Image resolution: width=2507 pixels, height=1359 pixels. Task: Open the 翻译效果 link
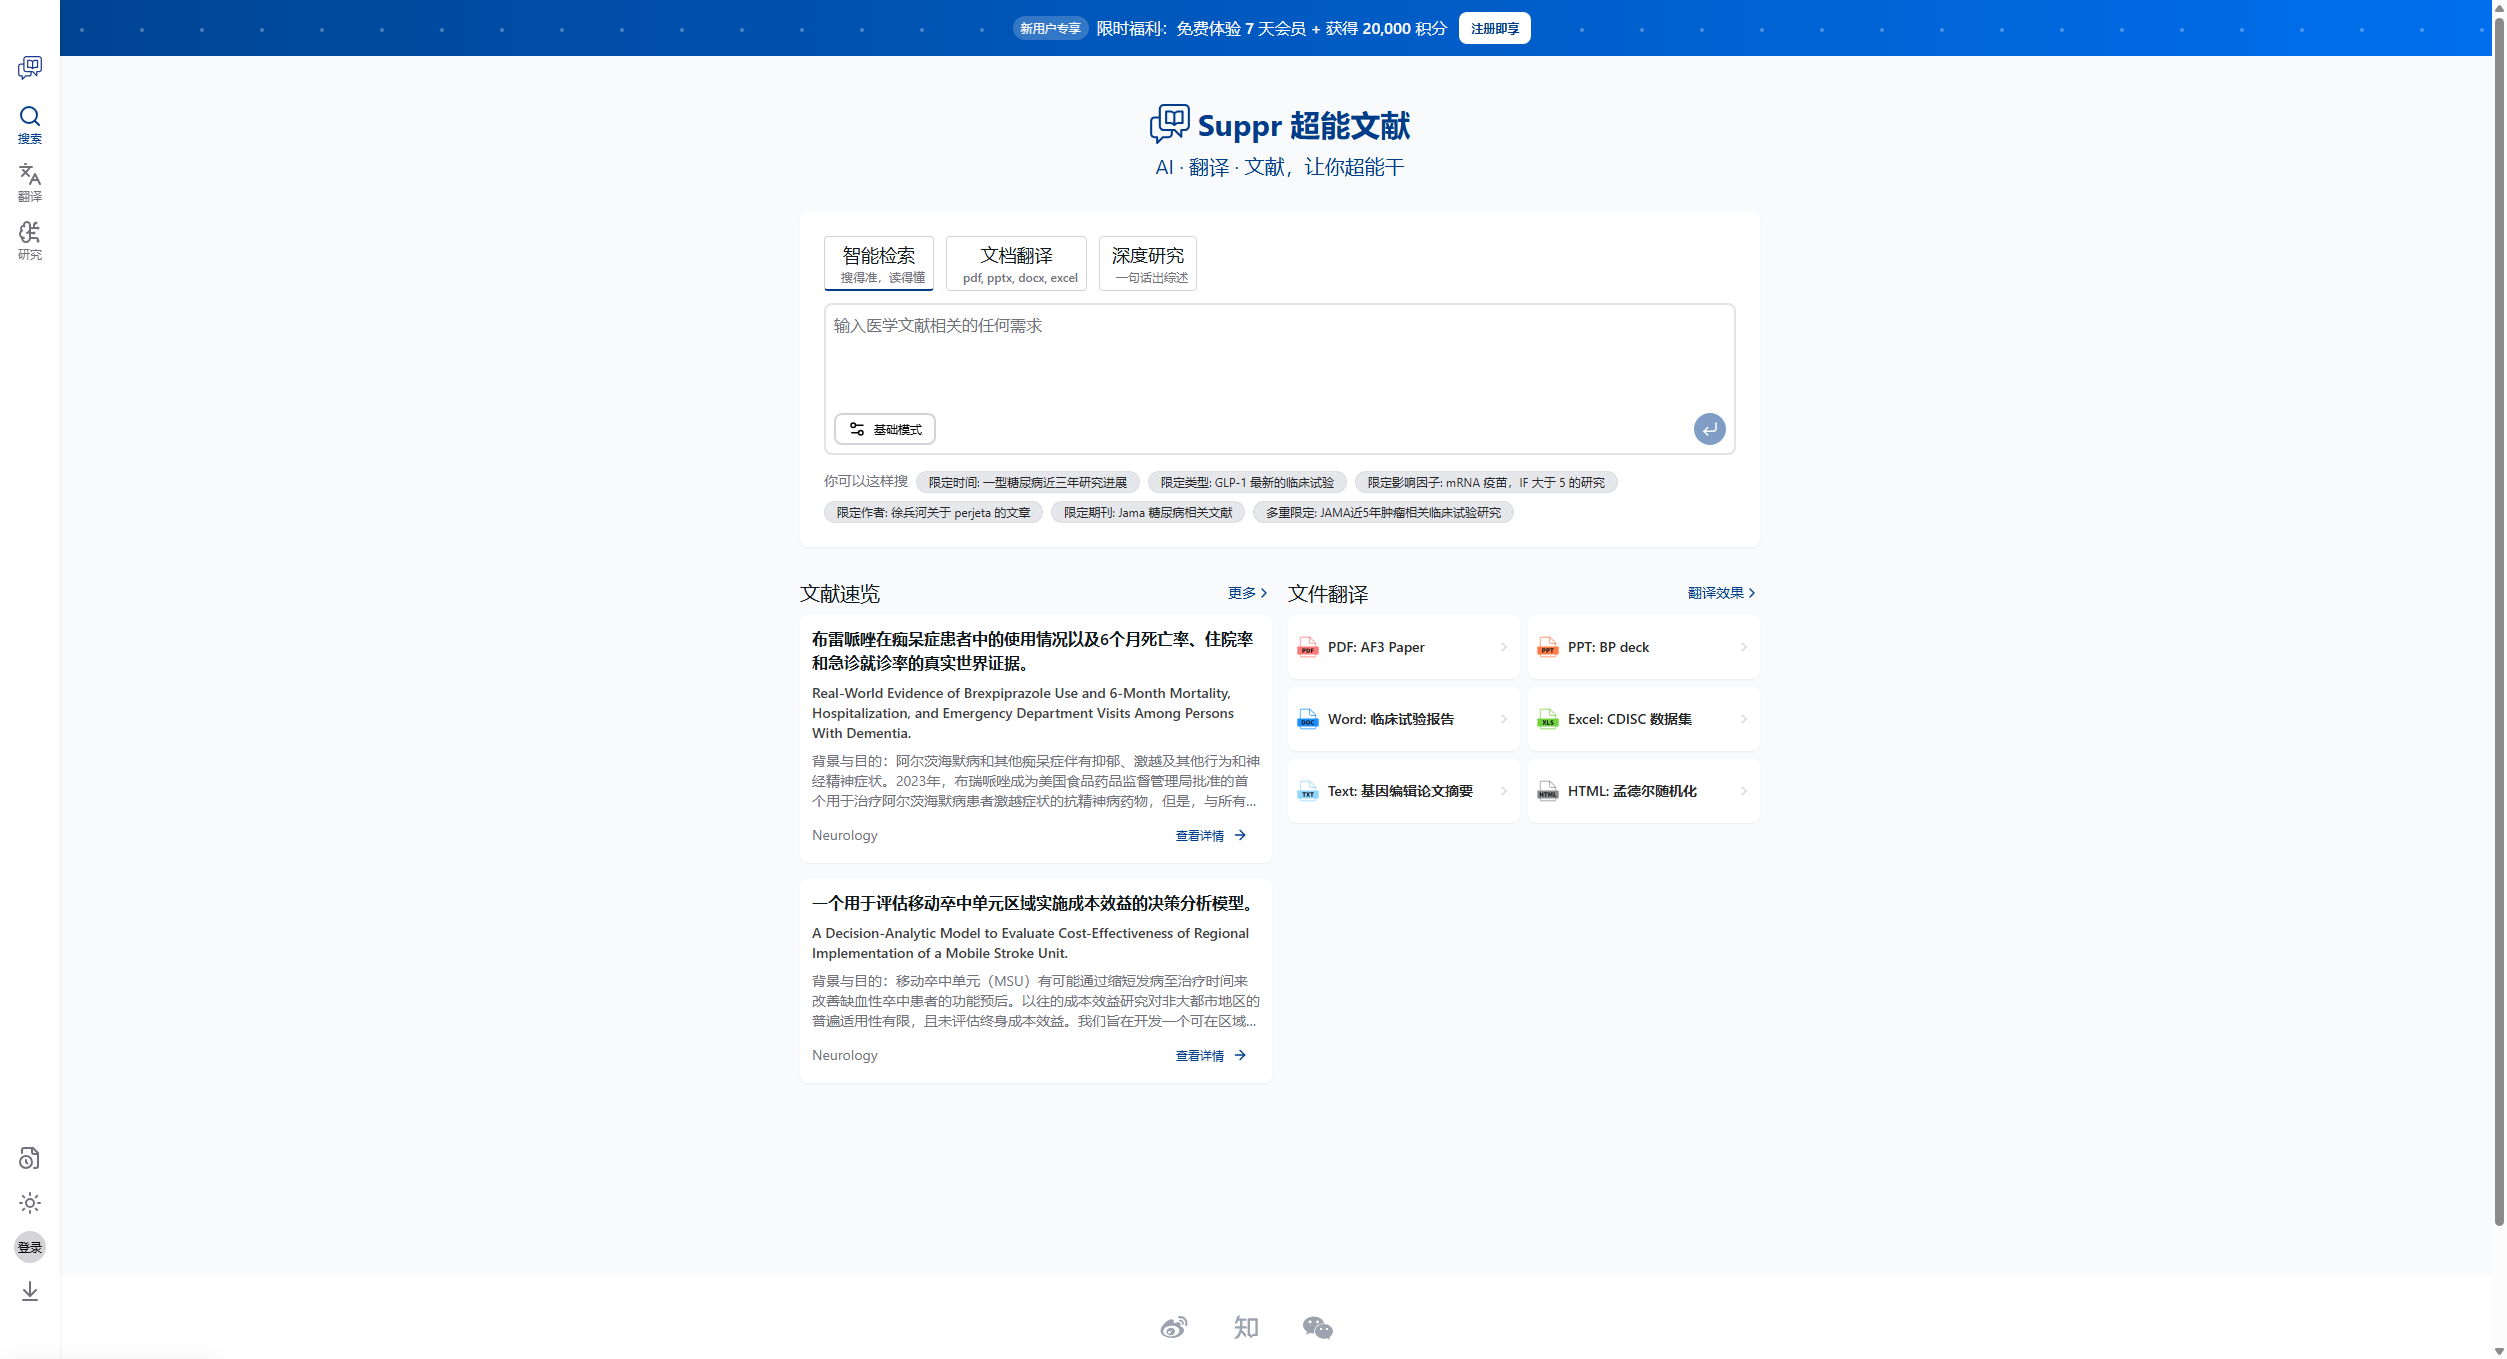1721,593
